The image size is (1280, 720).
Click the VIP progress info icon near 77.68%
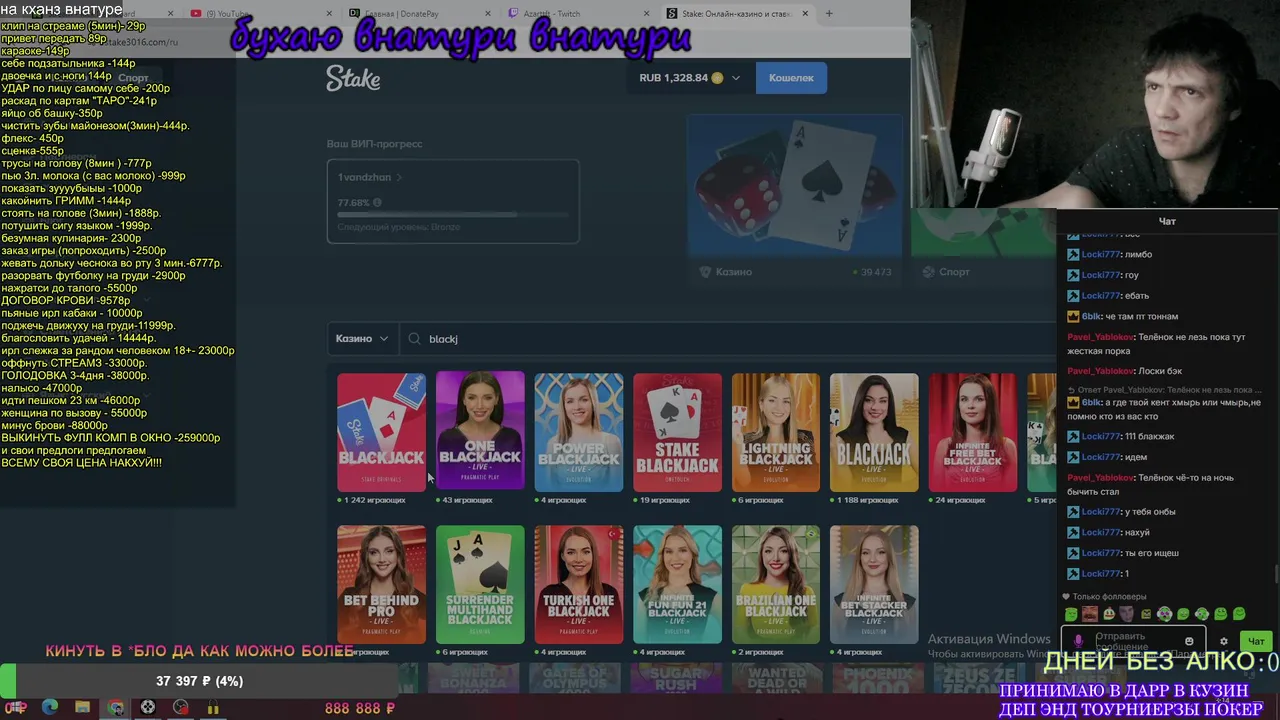click(x=377, y=203)
